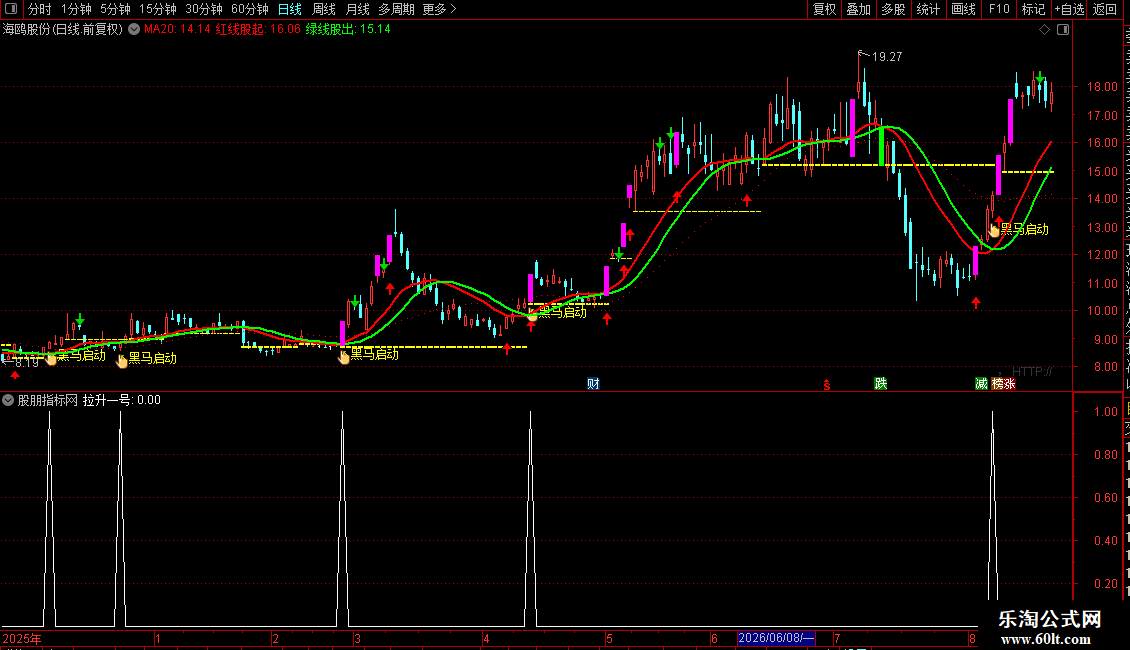Click the 榜 ranking marker icon
Screen dimensions: 1130x650
[x=997, y=383]
